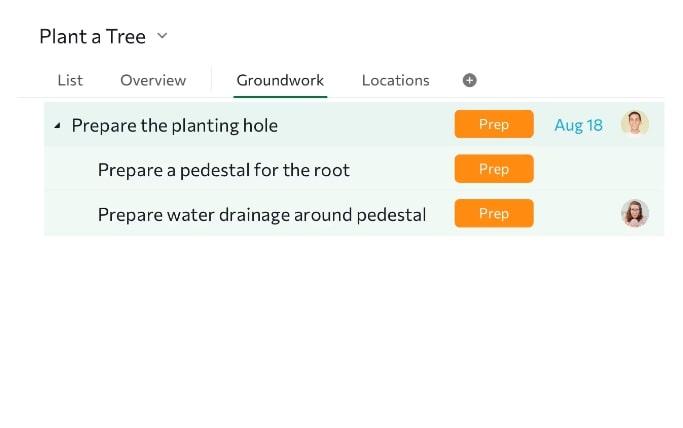The image size is (683, 428).
Task: Open the Prepare the planting hole task
Action: (175, 125)
